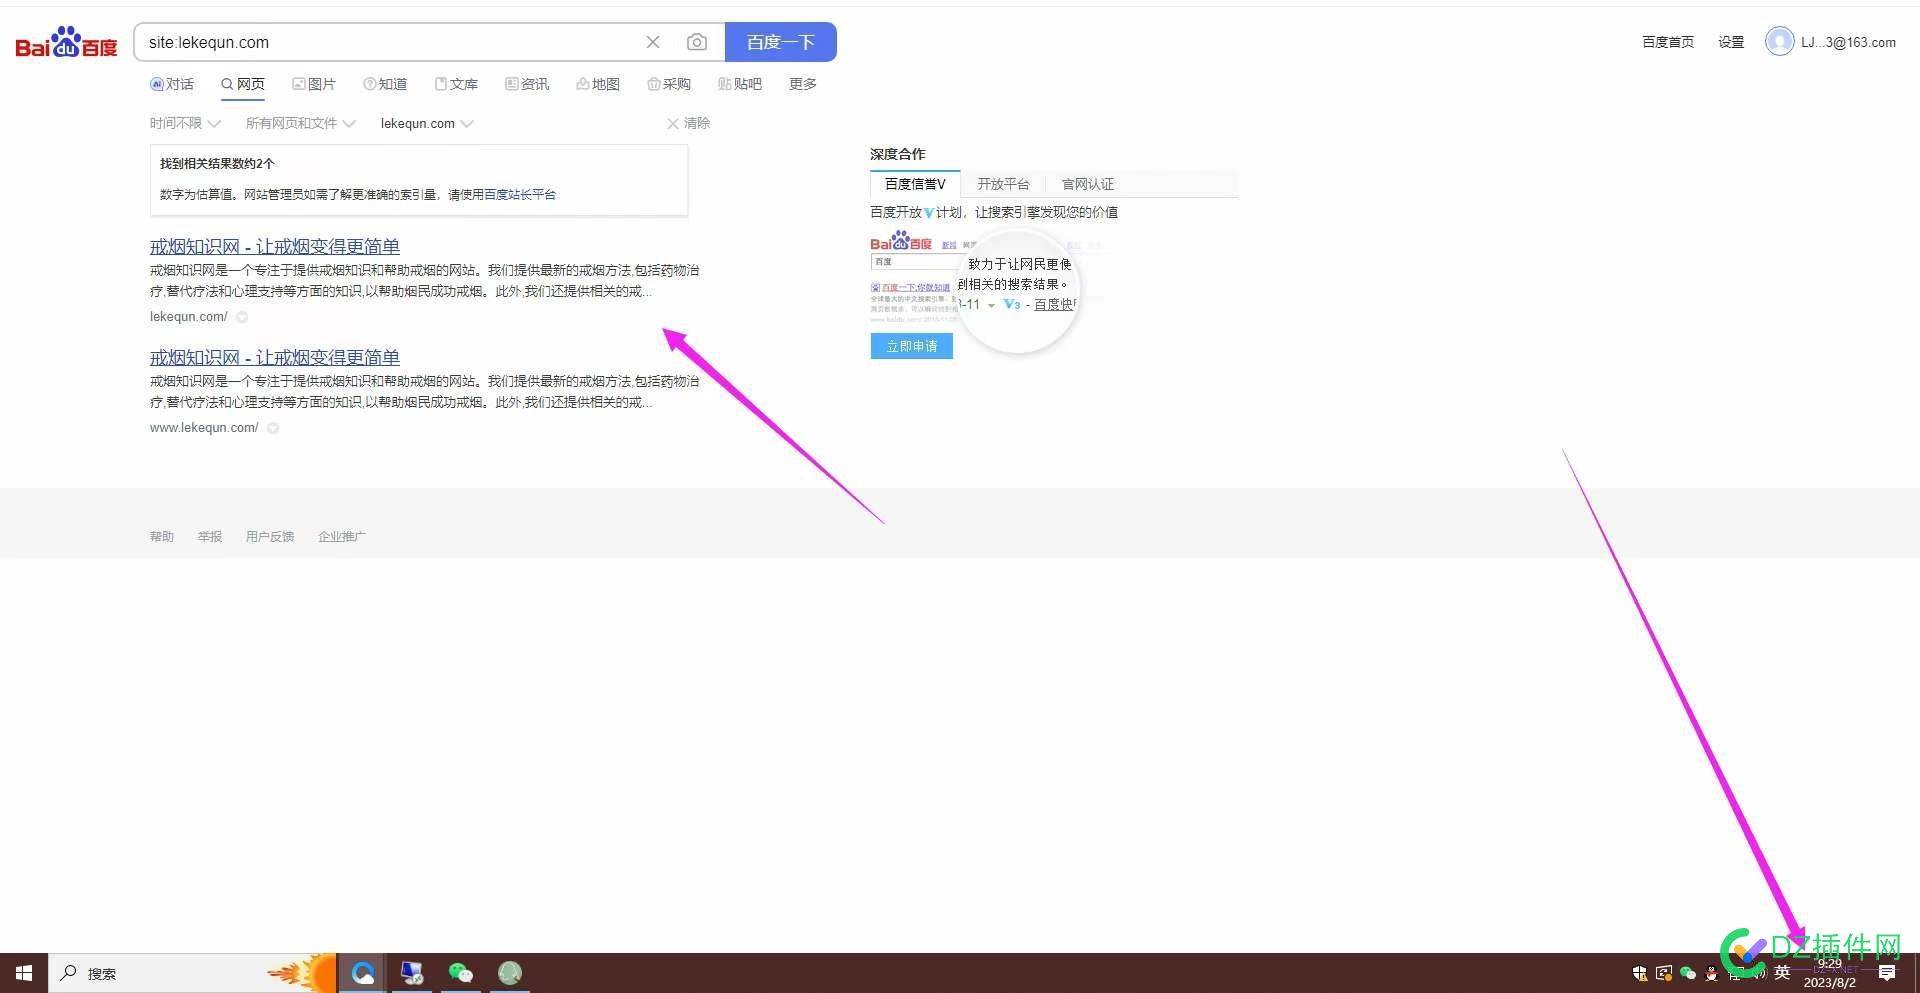Screen dimensions: 1920x993
Task: Click the sun search highlight icon in the taskbar
Action: click(303, 973)
